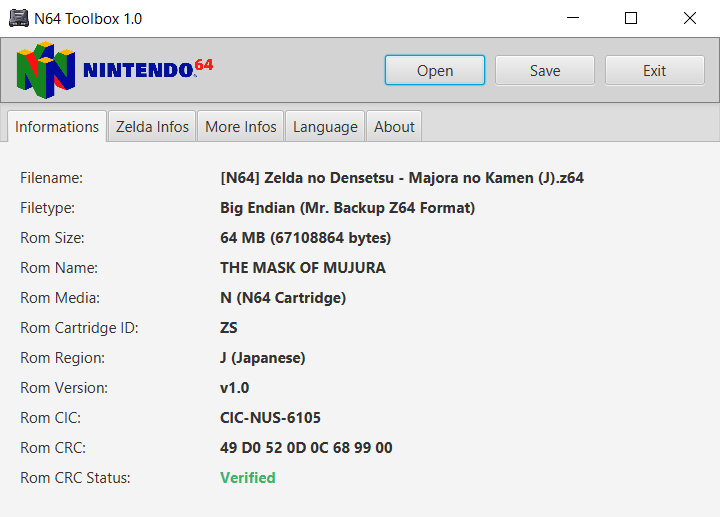Select the Big Endian filetype value

click(x=347, y=208)
